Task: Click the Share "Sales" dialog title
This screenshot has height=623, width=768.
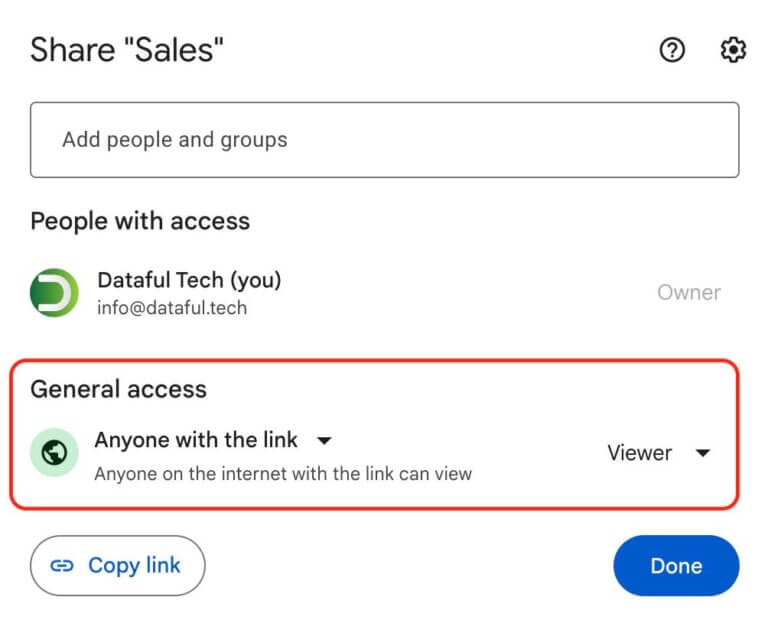Action: click(127, 50)
